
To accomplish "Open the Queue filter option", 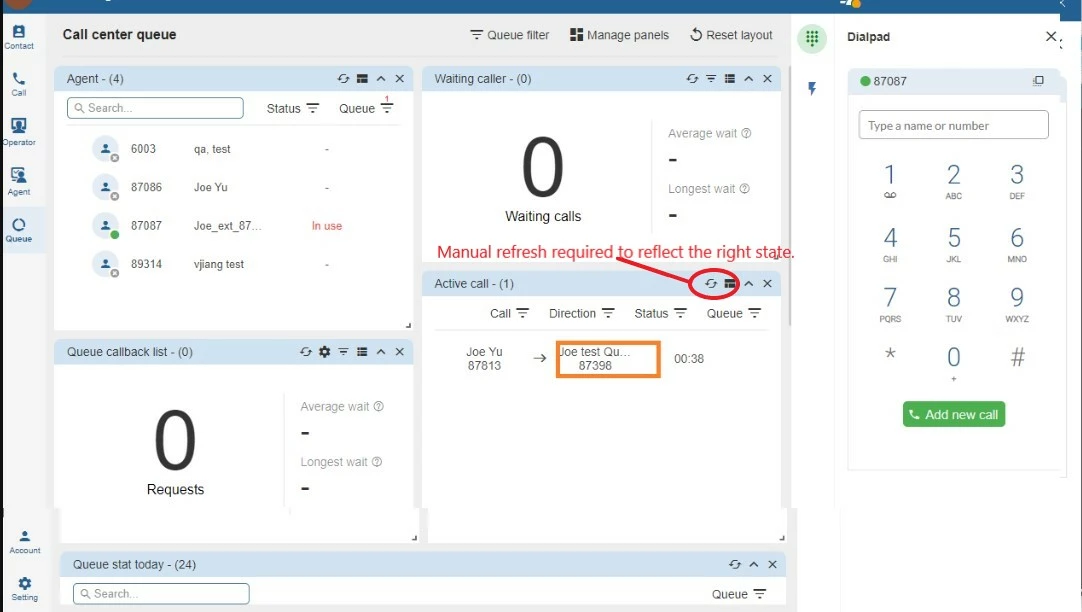I will (509, 34).
